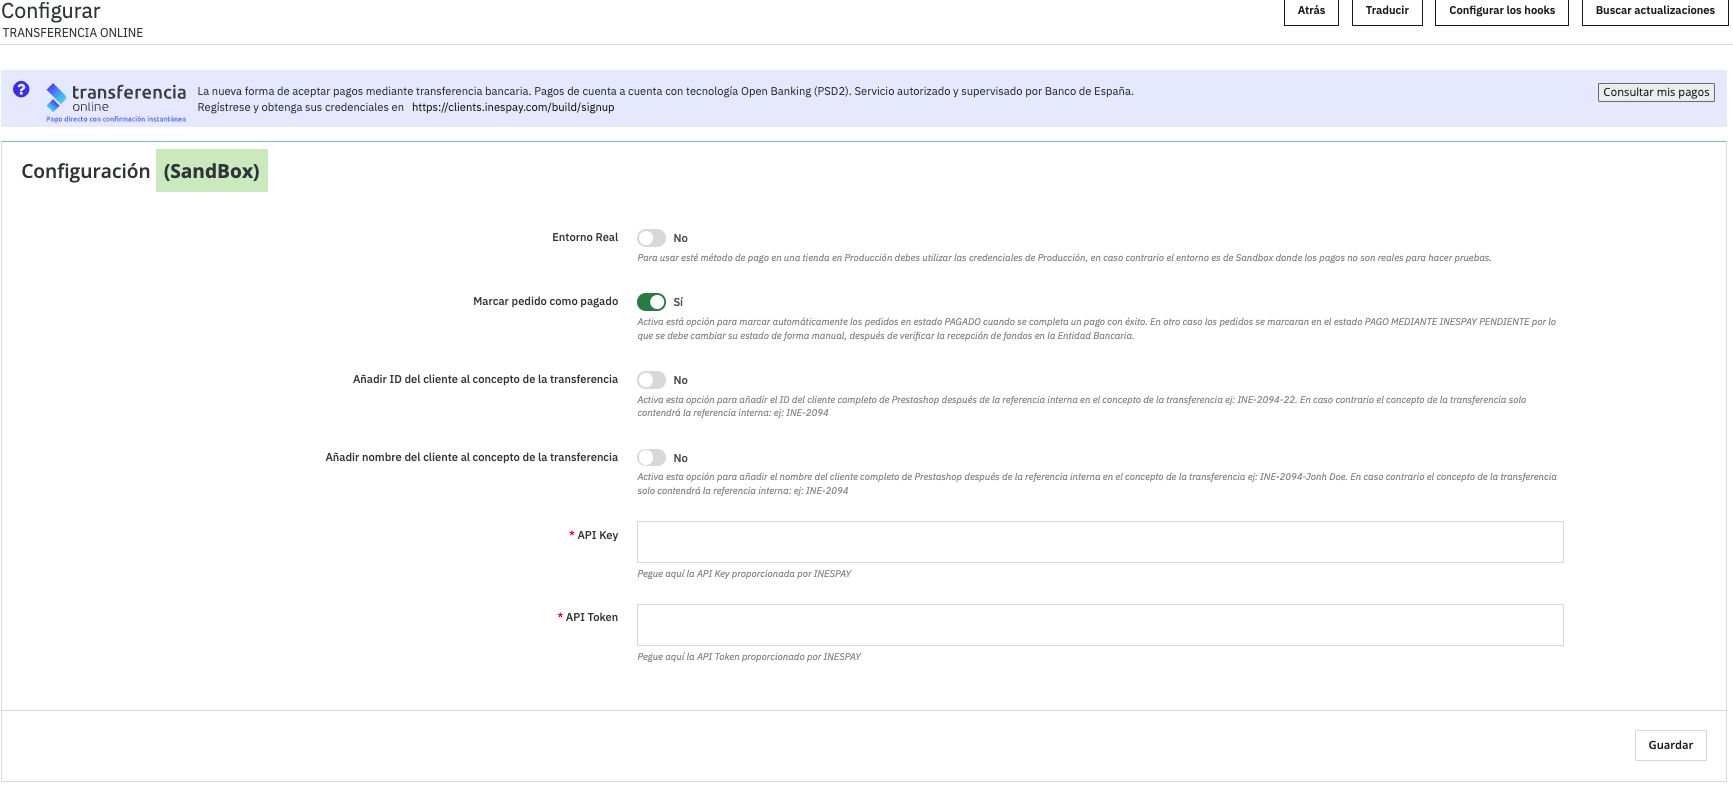Screen dimensions: 1733x794
Task: Open the inespay signup link
Action: pos(513,108)
